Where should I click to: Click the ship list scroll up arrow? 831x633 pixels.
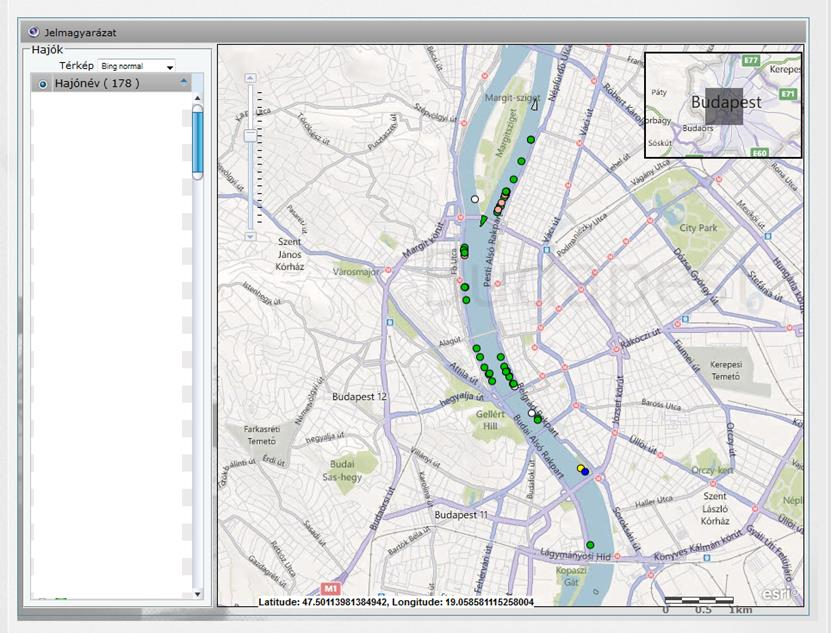pos(198,98)
